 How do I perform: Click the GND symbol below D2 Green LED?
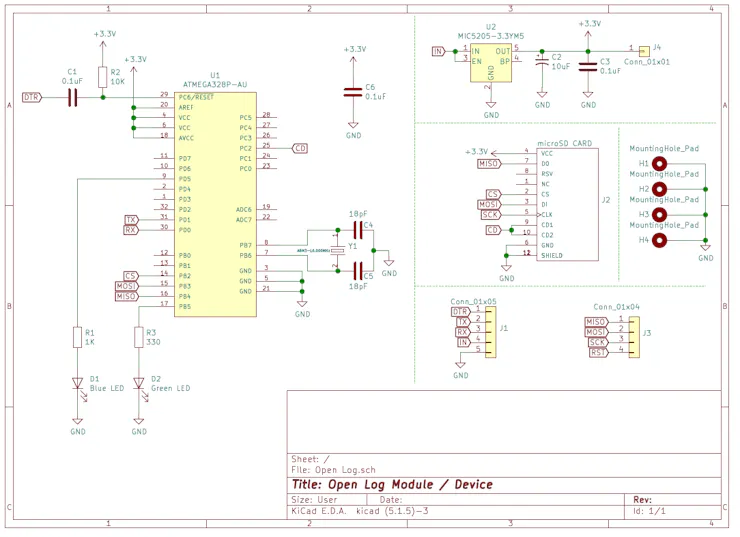tap(139, 426)
